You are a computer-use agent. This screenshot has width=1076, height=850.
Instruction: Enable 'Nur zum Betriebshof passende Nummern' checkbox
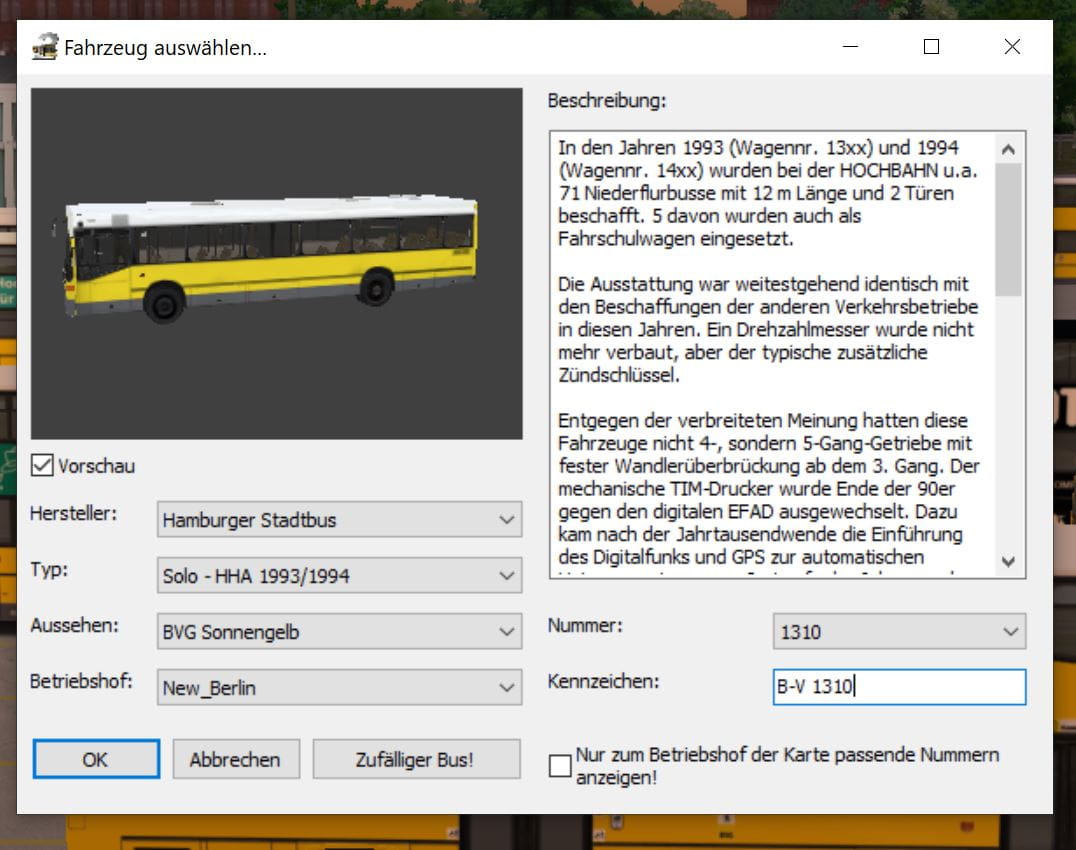click(x=560, y=766)
